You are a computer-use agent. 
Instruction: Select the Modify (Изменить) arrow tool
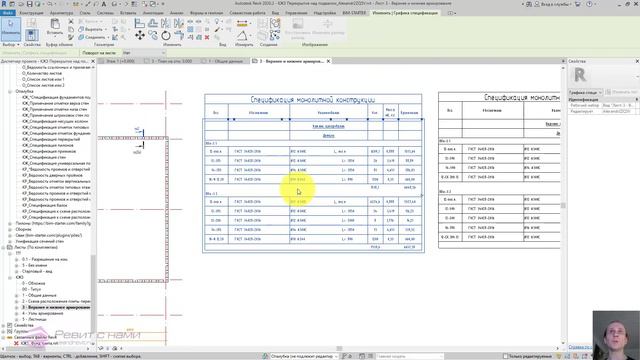[11, 29]
